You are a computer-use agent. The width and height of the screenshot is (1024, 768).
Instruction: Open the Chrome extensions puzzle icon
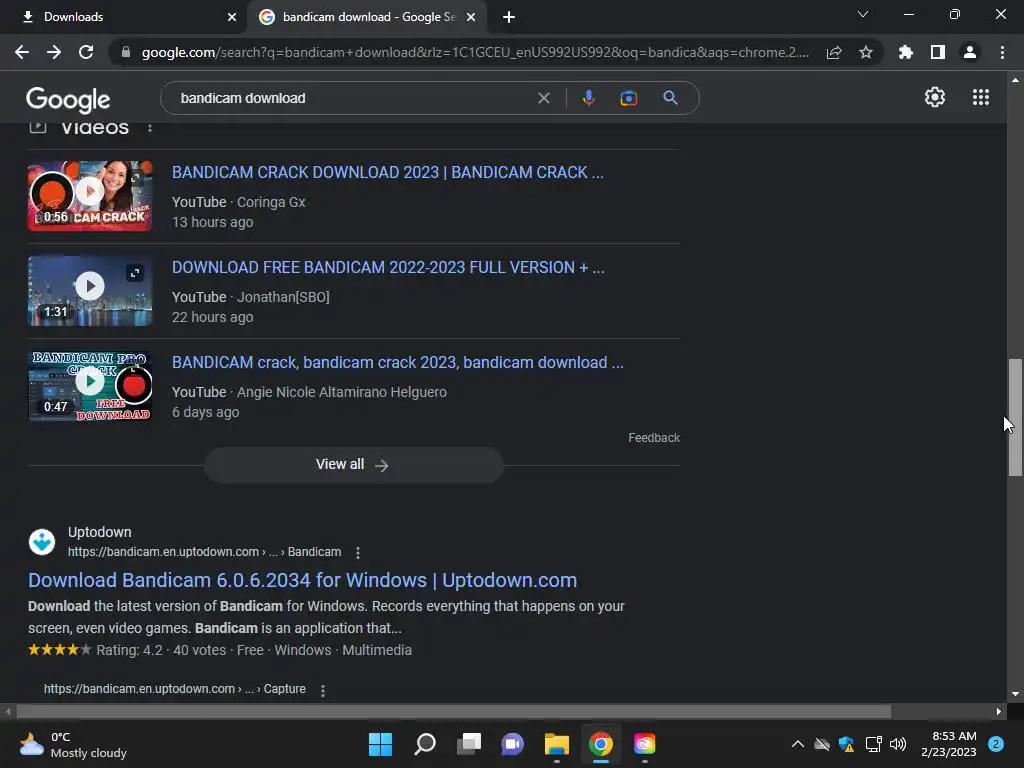pyautogui.click(x=906, y=52)
